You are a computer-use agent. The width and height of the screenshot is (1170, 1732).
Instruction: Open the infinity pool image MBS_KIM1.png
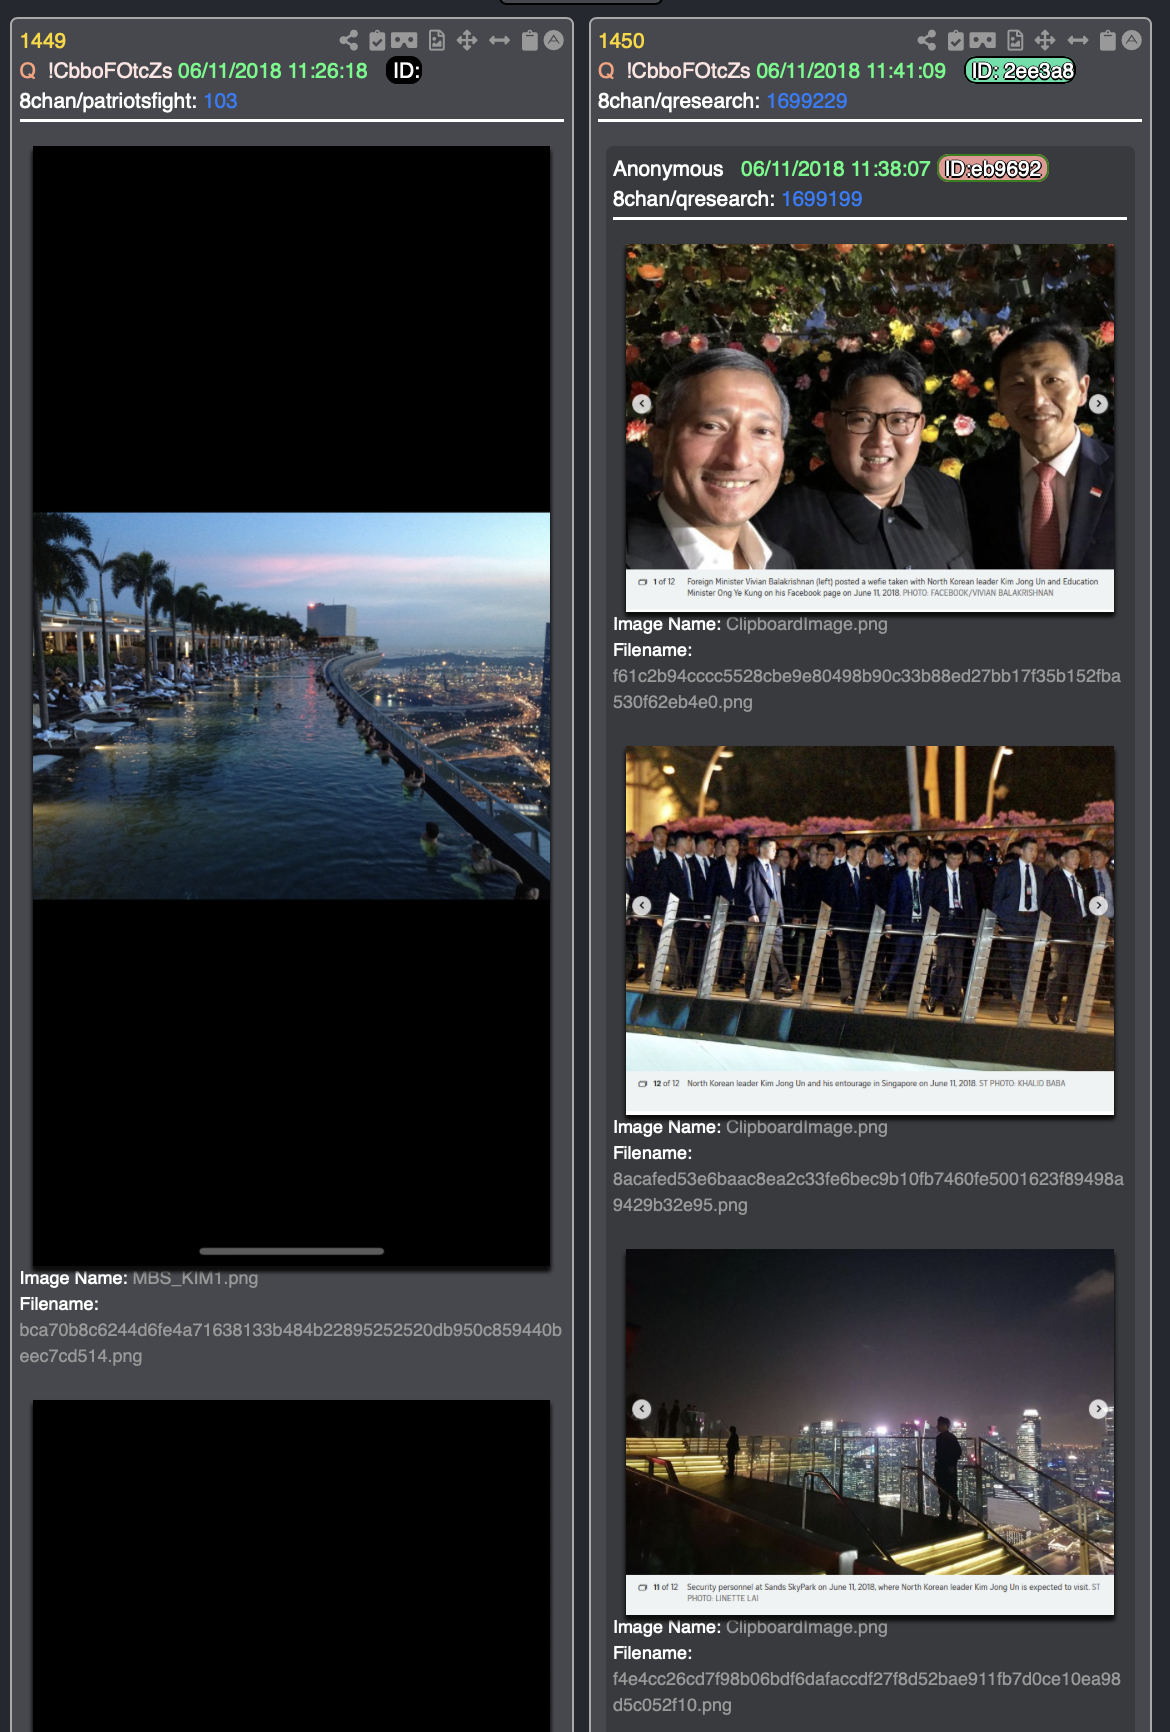(291, 707)
